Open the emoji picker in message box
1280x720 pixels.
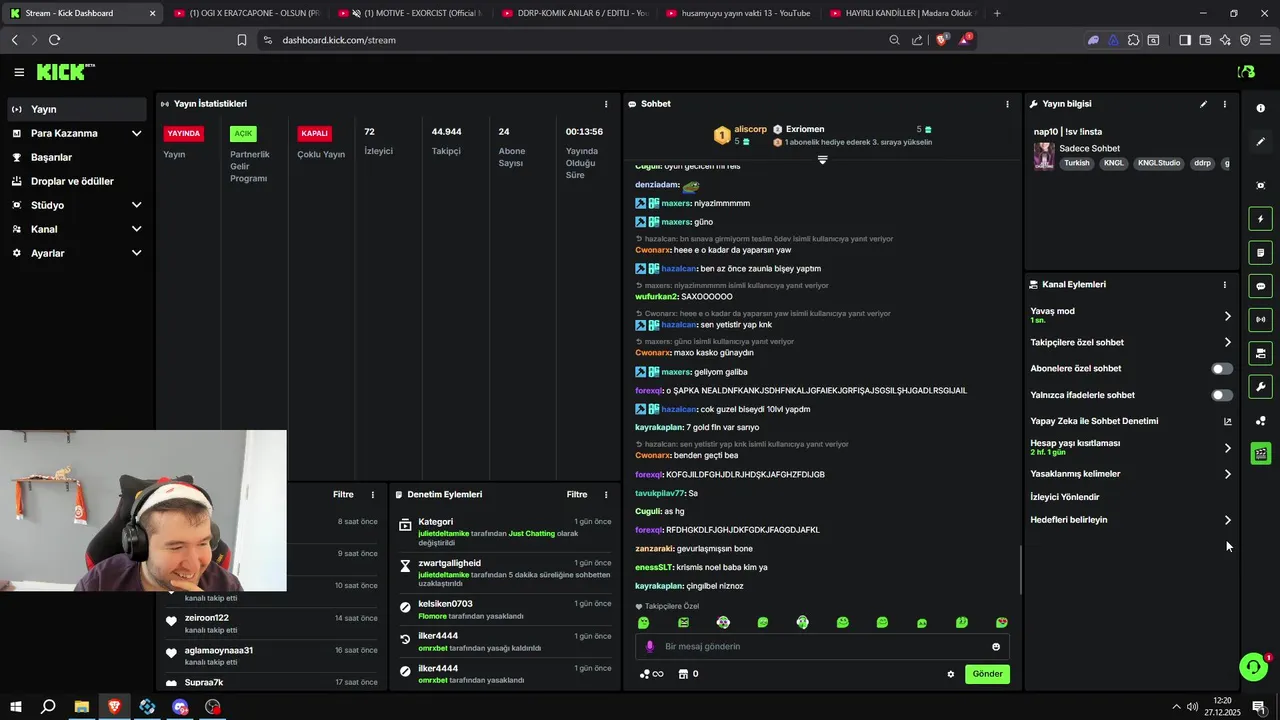995,647
